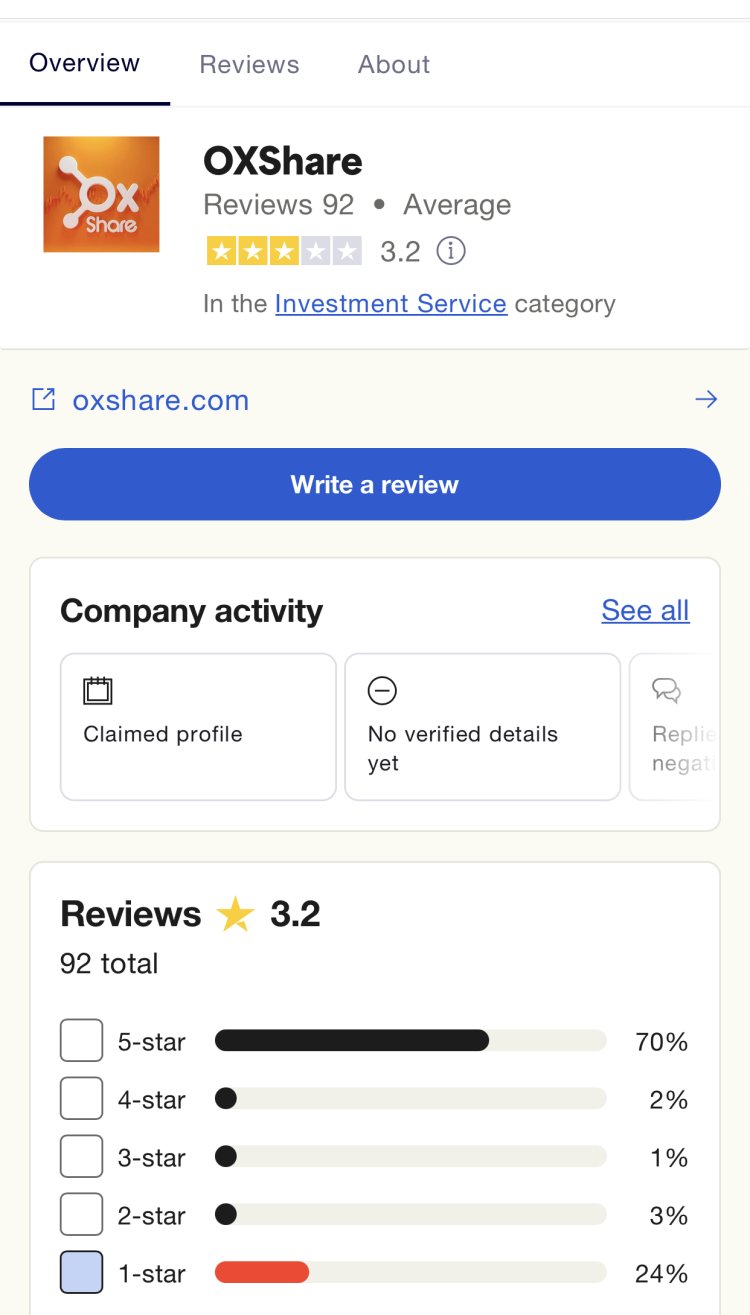Click the info icon beside the 3.2 rating

click(x=451, y=251)
